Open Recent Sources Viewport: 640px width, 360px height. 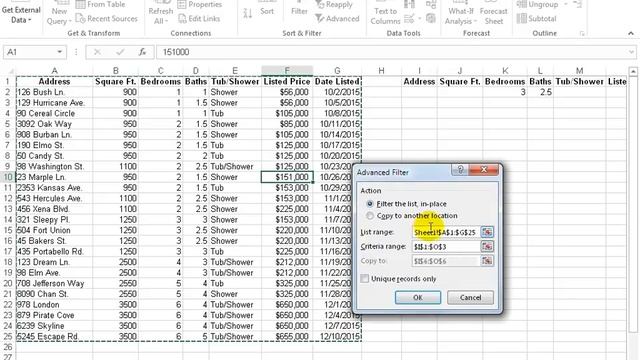107,18
